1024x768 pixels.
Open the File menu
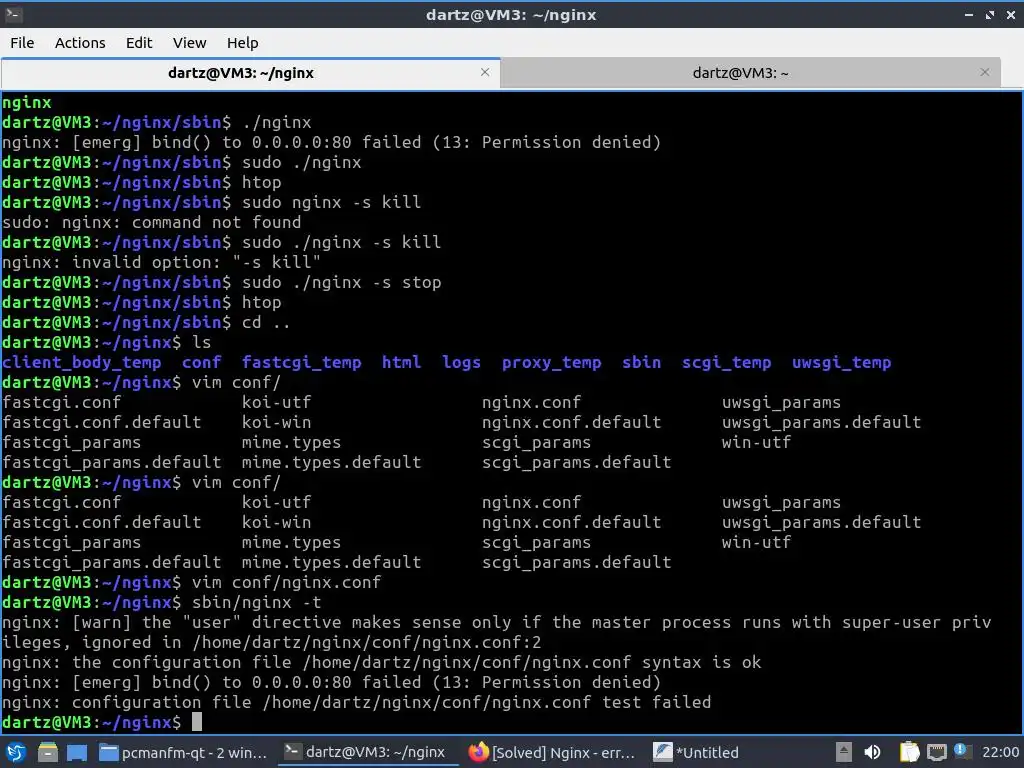tap(22, 43)
